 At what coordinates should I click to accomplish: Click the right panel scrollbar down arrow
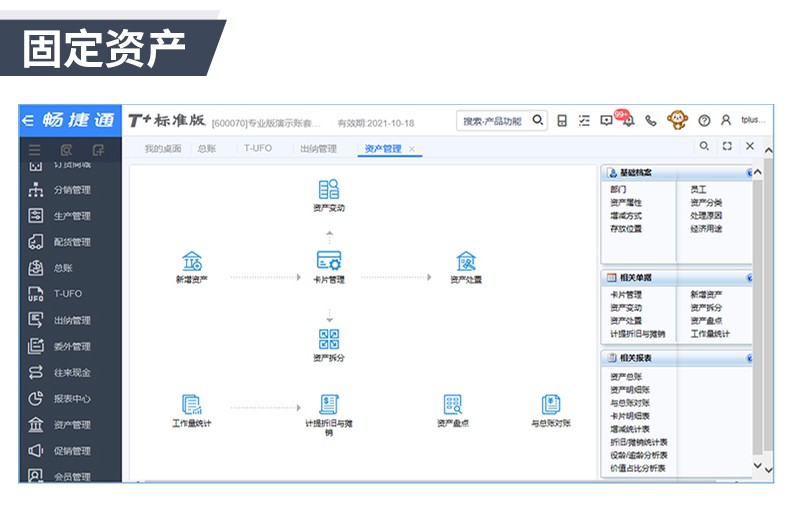(x=757, y=466)
